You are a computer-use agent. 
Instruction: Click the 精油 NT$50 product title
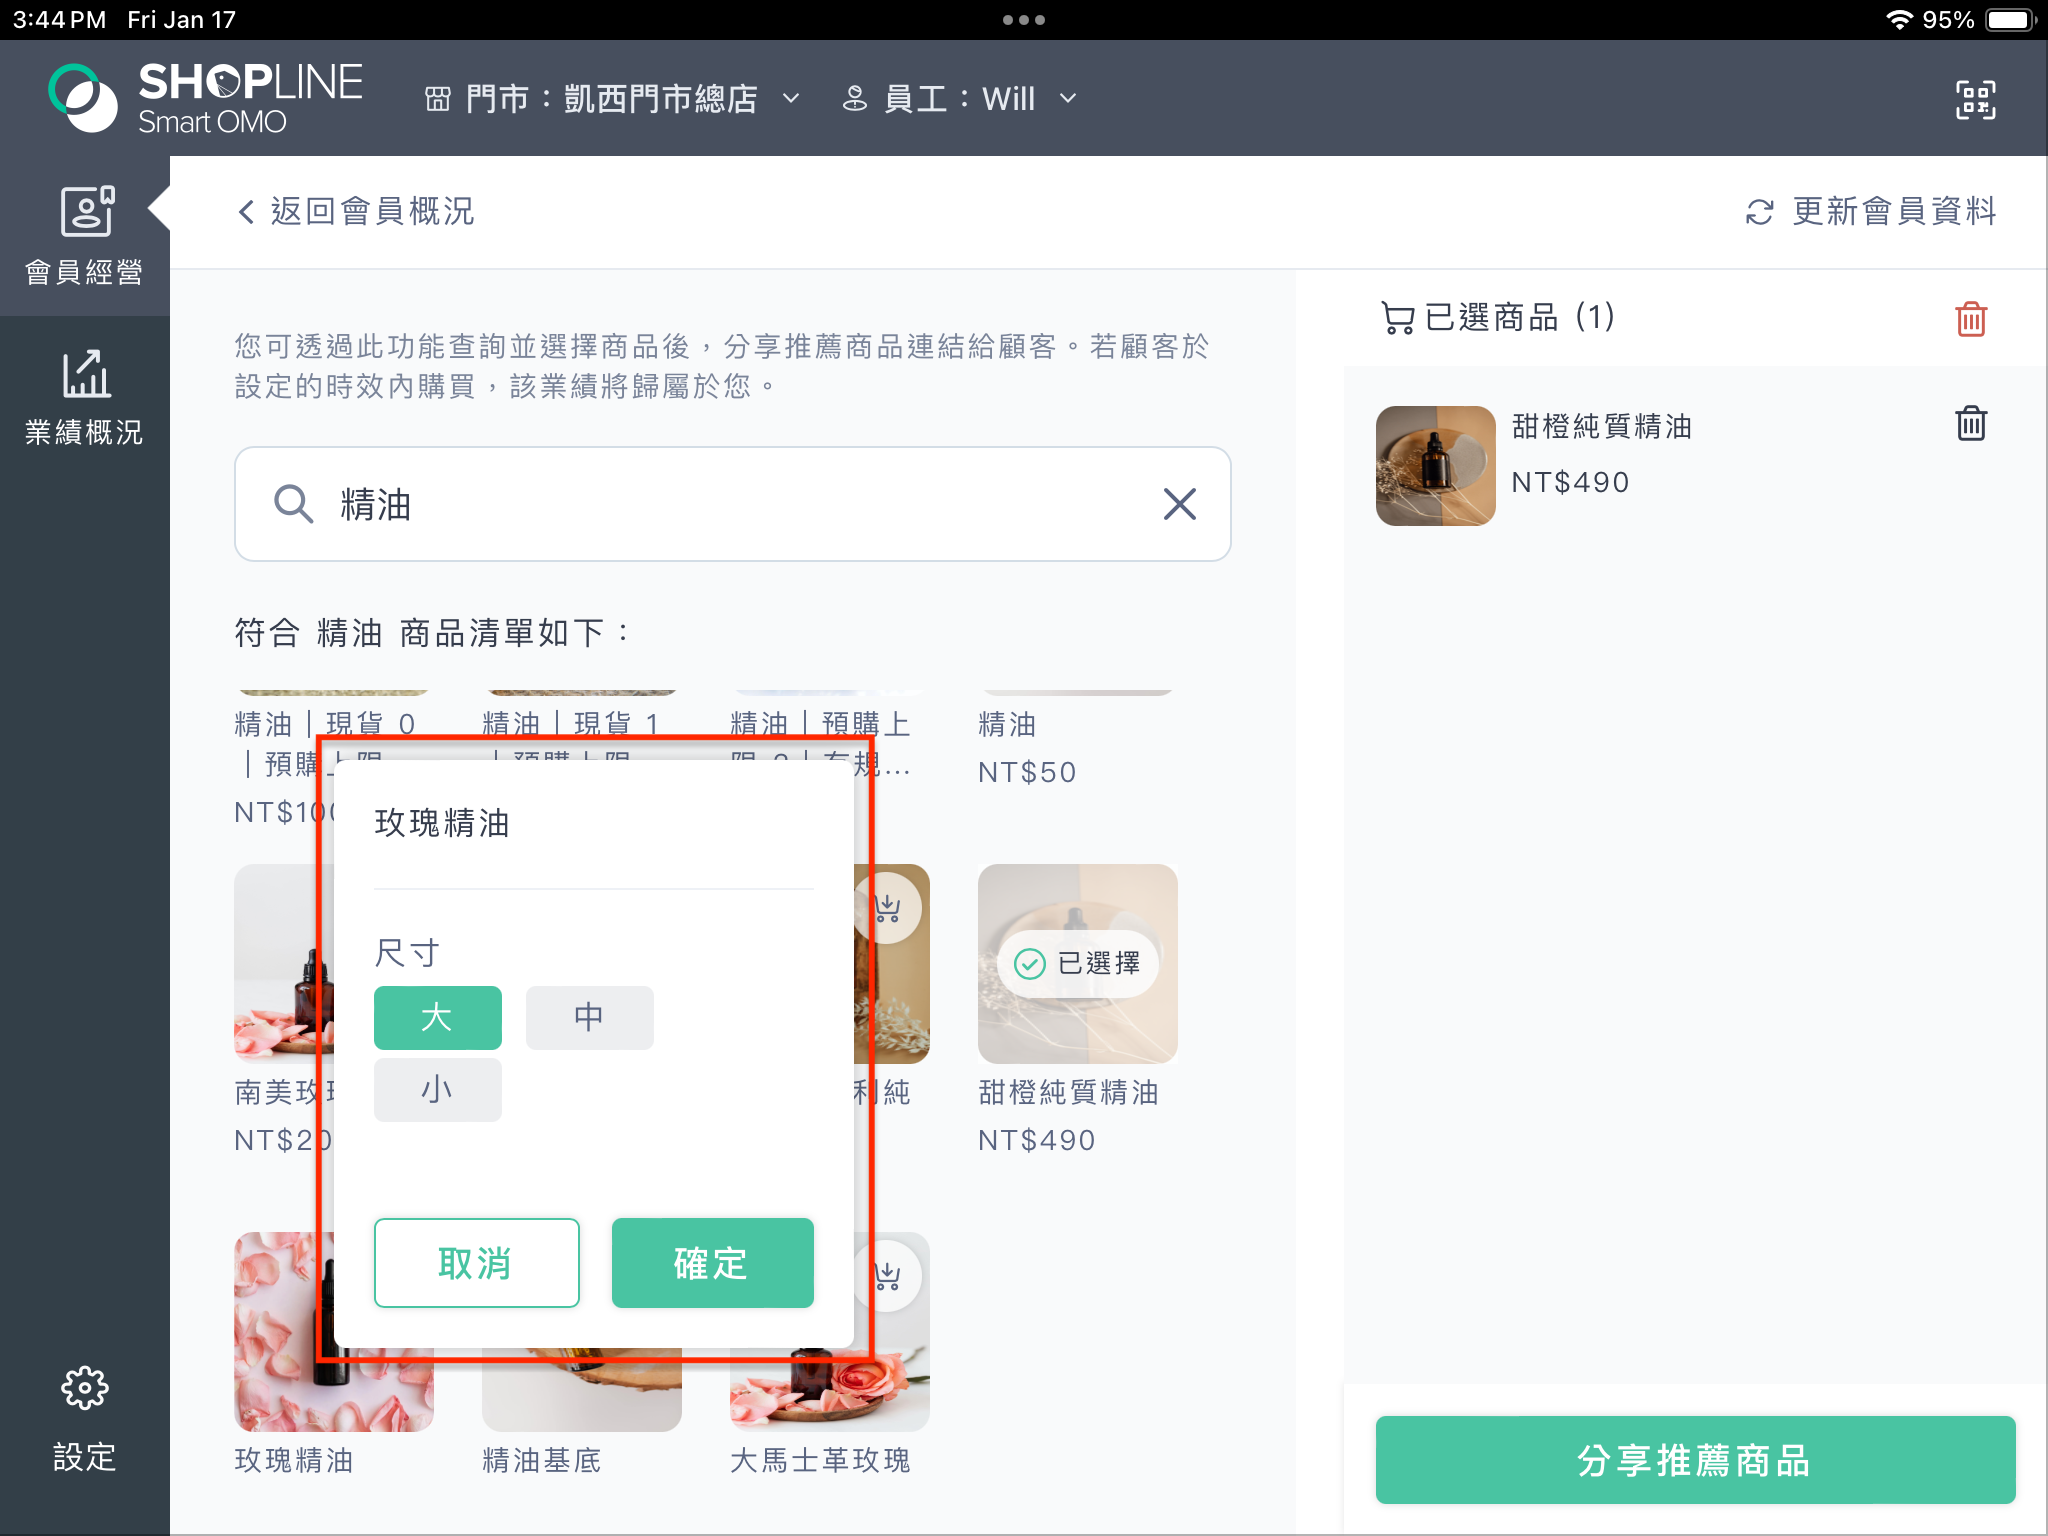[1007, 724]
